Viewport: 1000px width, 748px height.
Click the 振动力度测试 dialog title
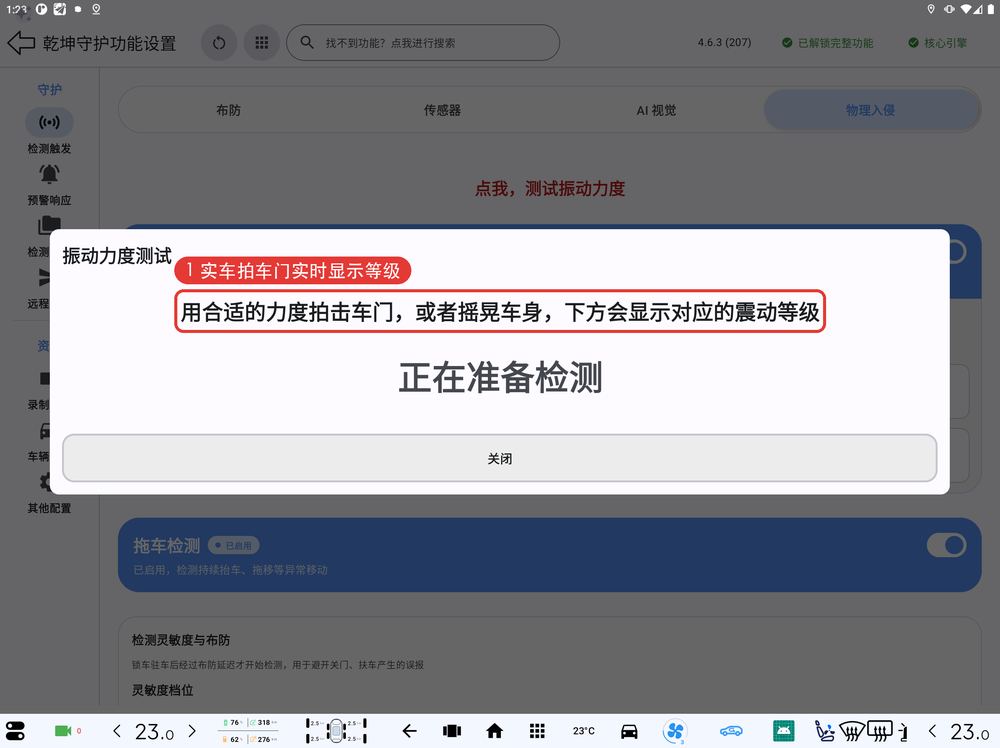tap(117, 256)
